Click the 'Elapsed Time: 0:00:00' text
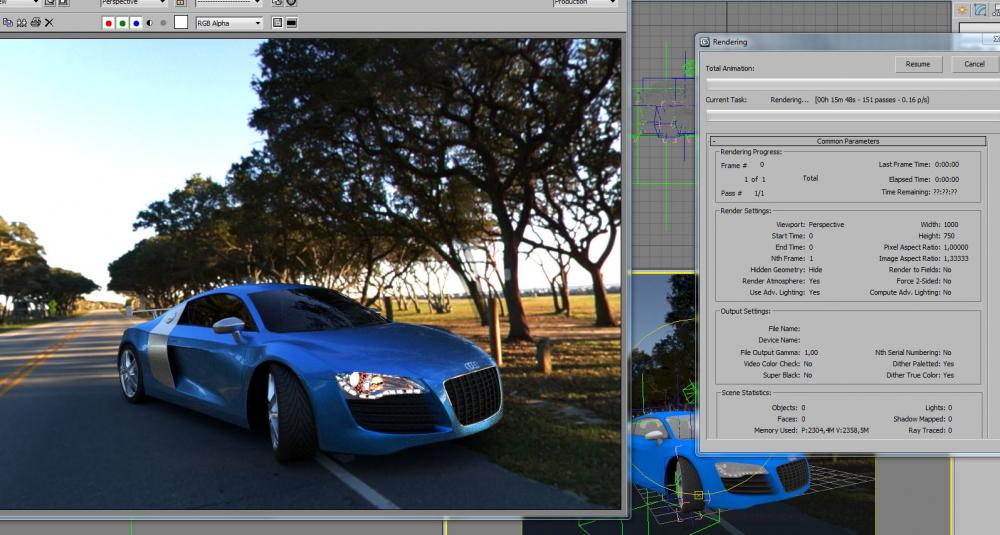 point(923,180)
